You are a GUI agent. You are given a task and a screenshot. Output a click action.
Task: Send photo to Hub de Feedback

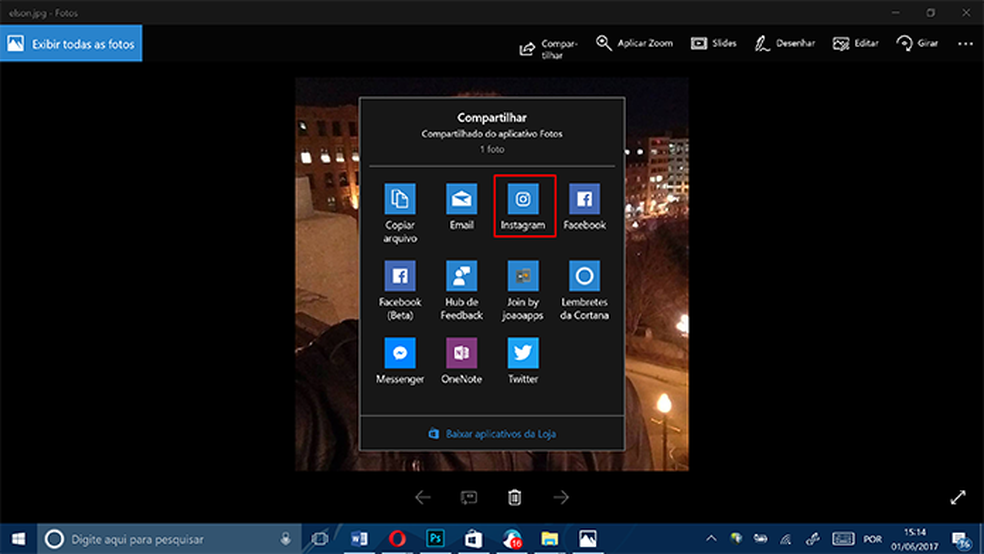coord(461,290)
